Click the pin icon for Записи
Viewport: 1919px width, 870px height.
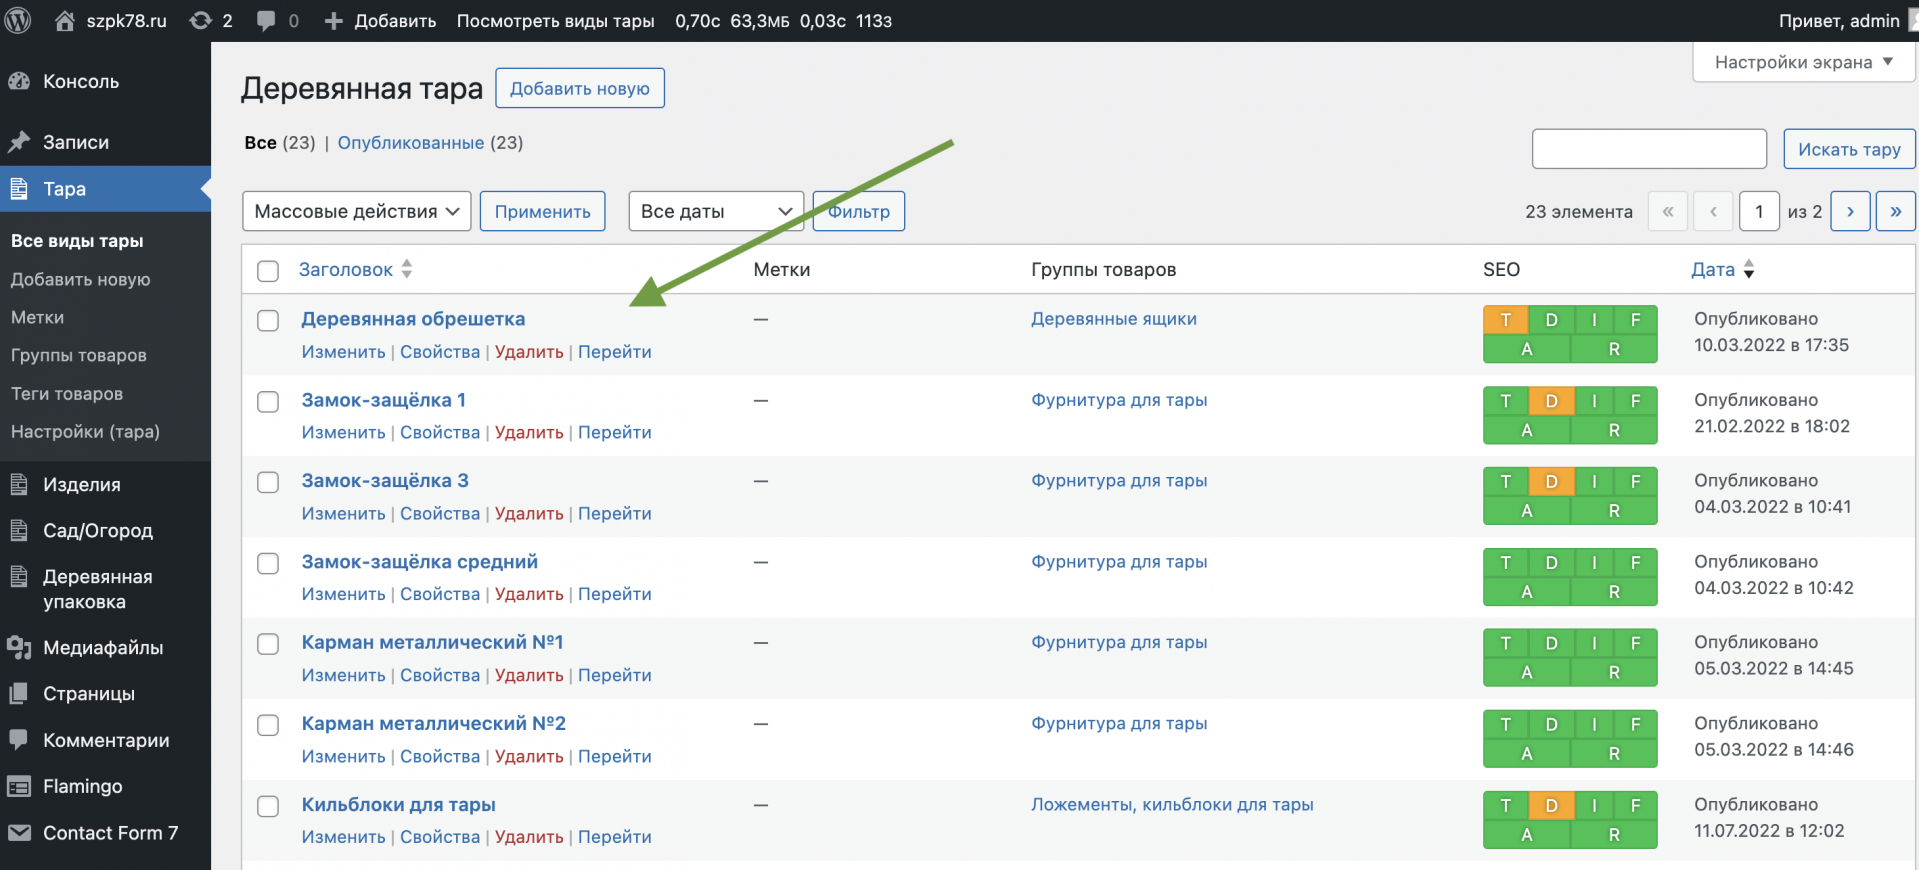coord(19,142)
